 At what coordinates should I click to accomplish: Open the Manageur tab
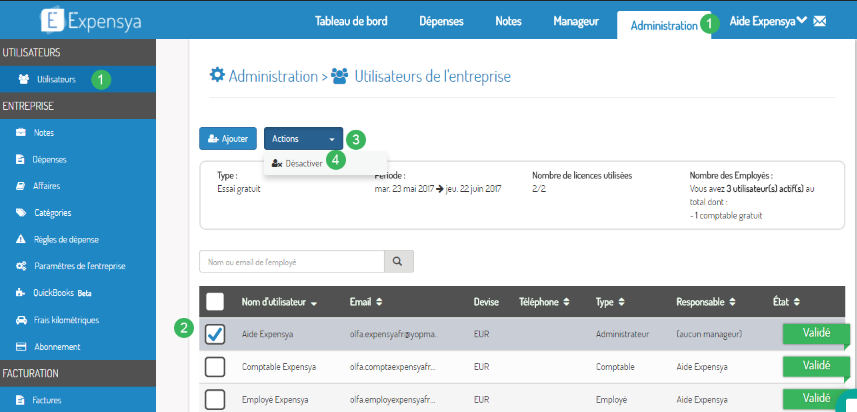(576, 21)
